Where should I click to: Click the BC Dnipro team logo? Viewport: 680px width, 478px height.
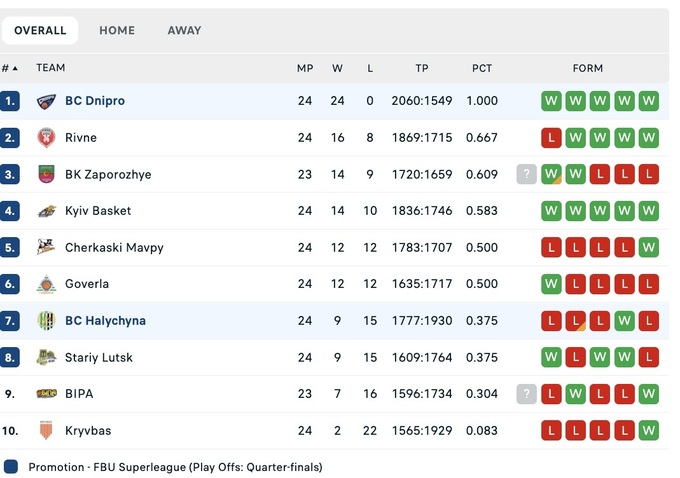click(x=46, y=101)
